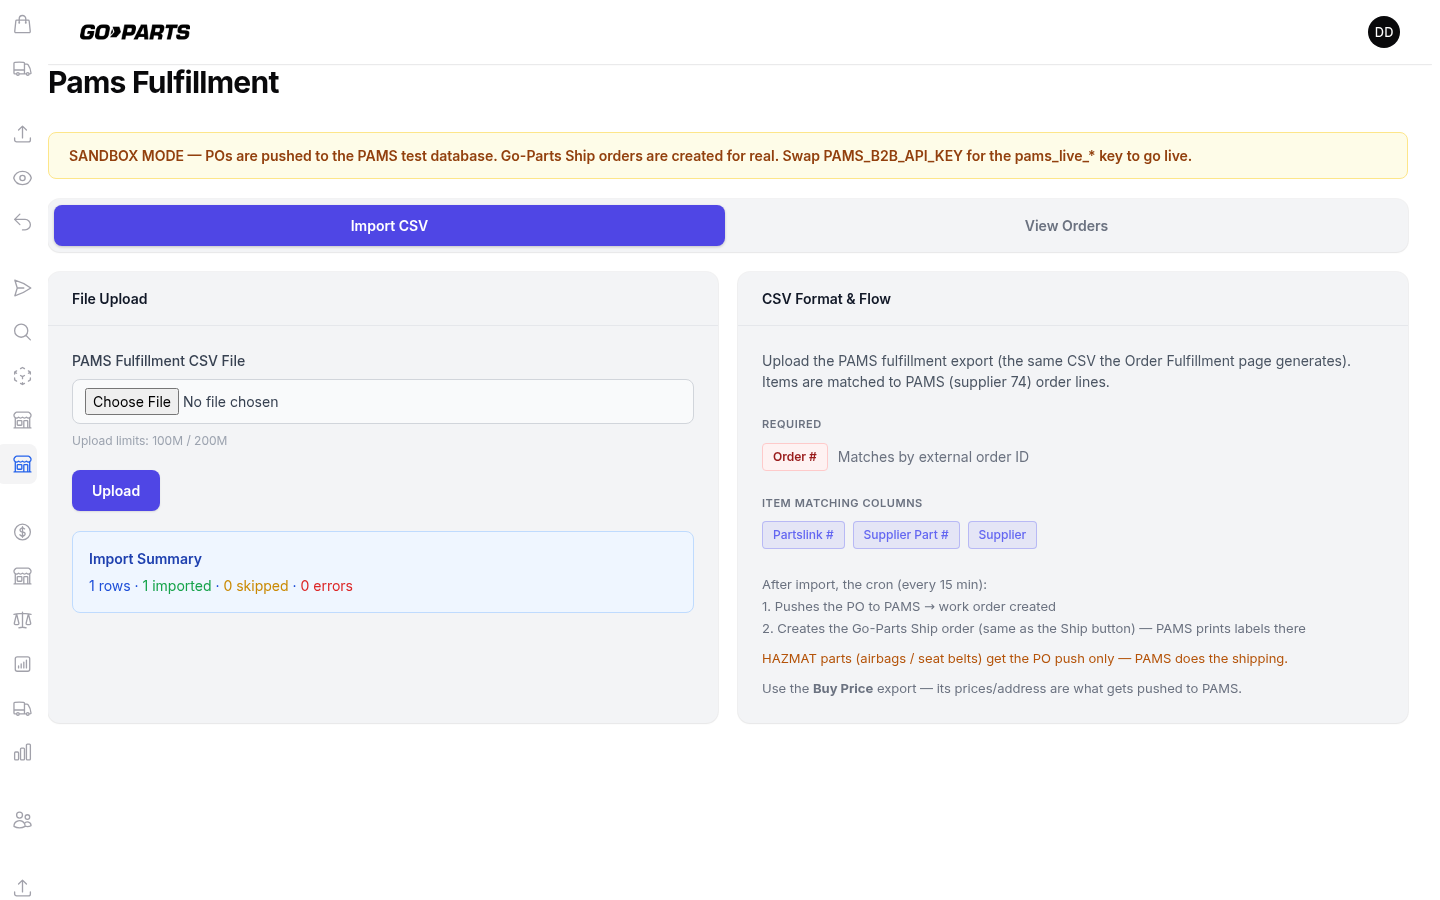Image resolution: width=1440 pixels, height=900 pixels.
Task: Open the DD user avatar menu
Action: point(1384,32)
